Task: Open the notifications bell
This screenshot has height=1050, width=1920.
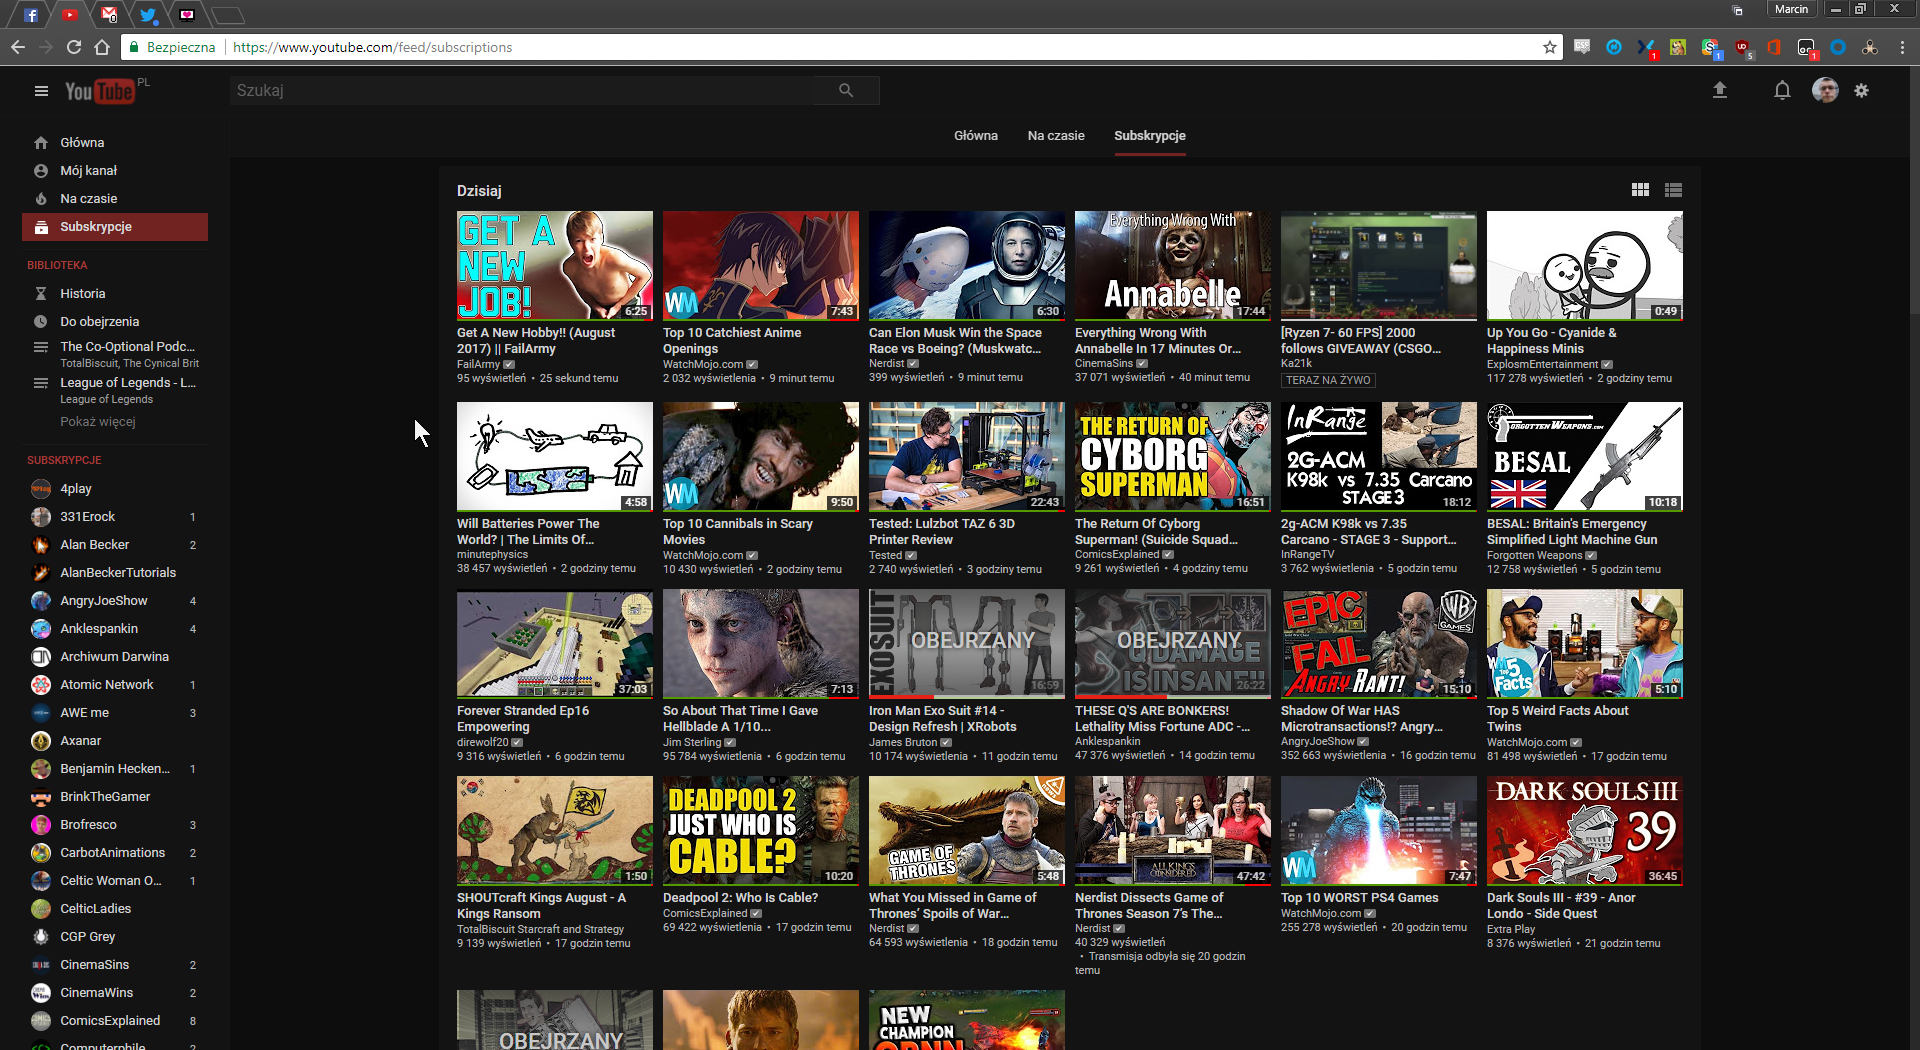Action: (x=1782, y=91)
